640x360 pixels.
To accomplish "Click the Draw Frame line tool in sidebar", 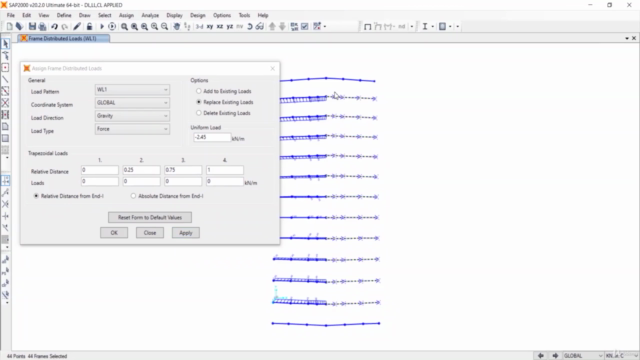I will (5, 79).
